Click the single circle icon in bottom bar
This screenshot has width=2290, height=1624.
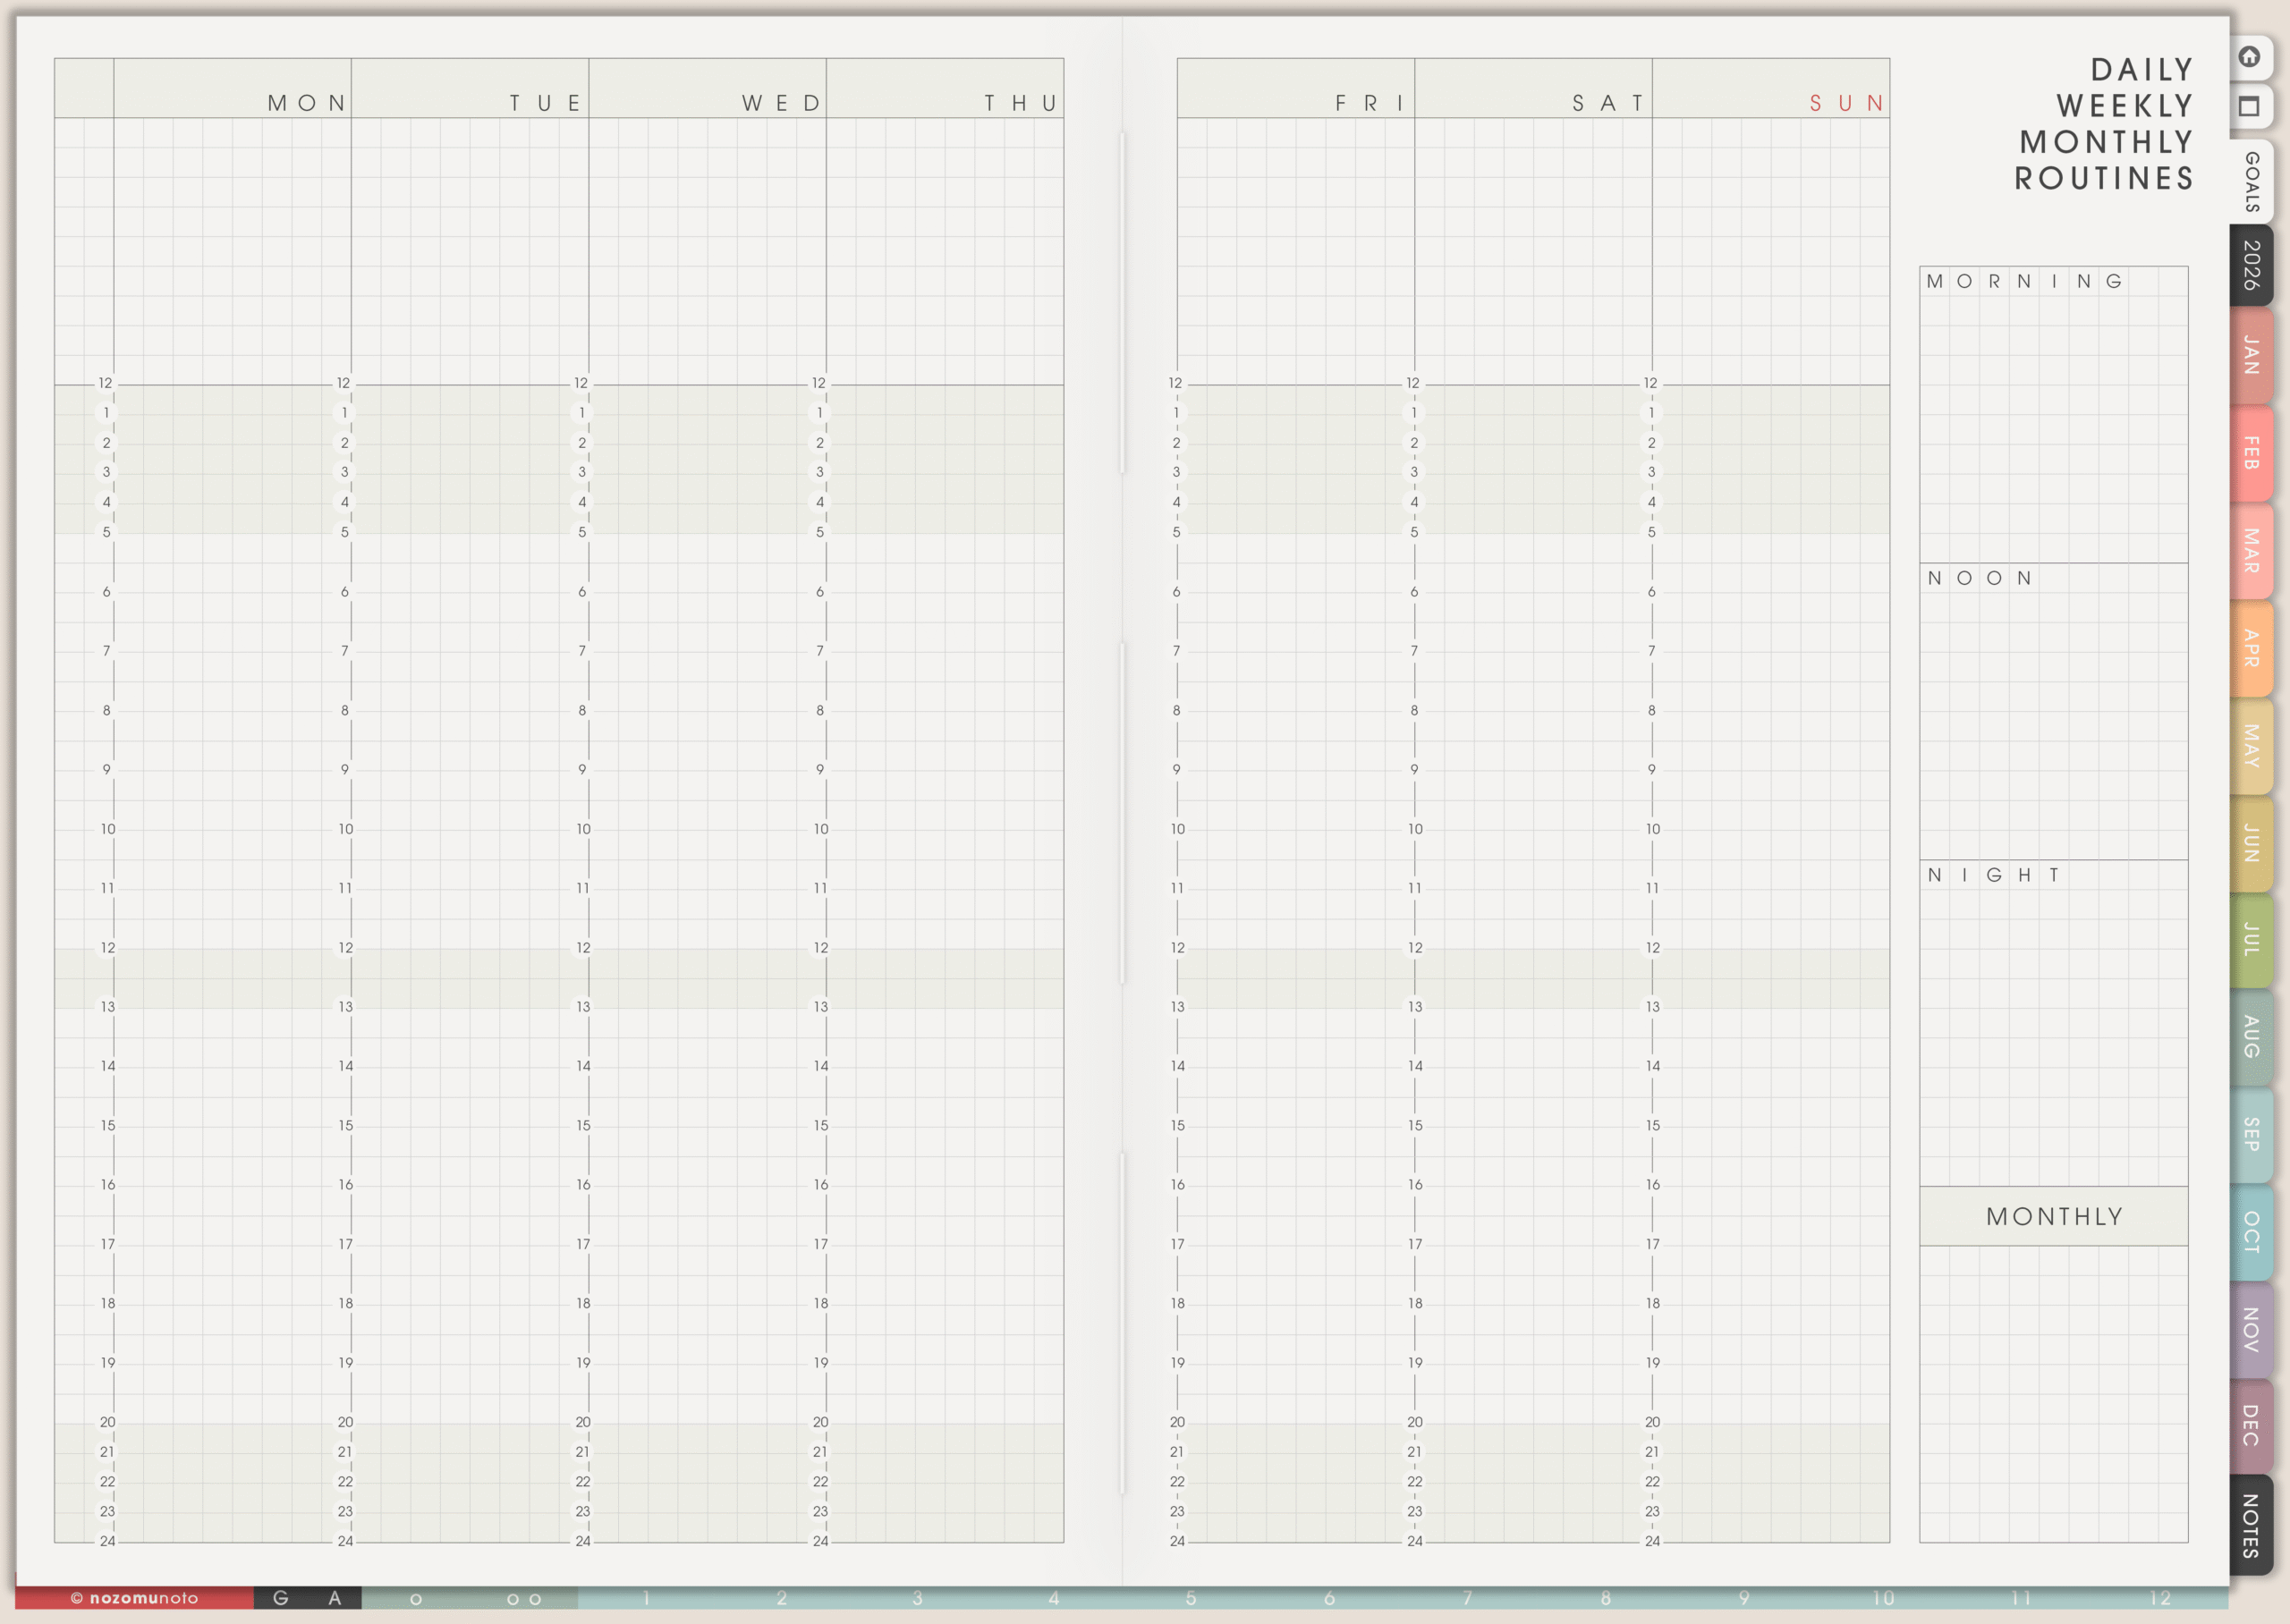pyautogui.click(x=416, y=1599)
